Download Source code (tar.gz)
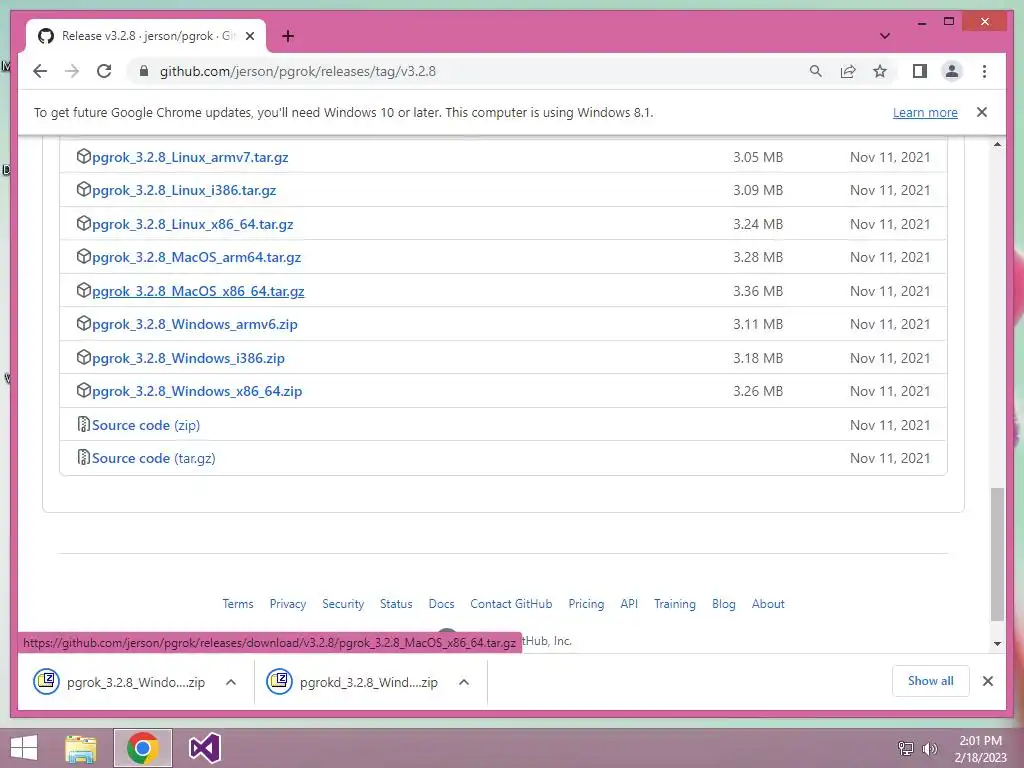Image resolution: width=1024 pixels, height=768 pixels. coord(153,458)
